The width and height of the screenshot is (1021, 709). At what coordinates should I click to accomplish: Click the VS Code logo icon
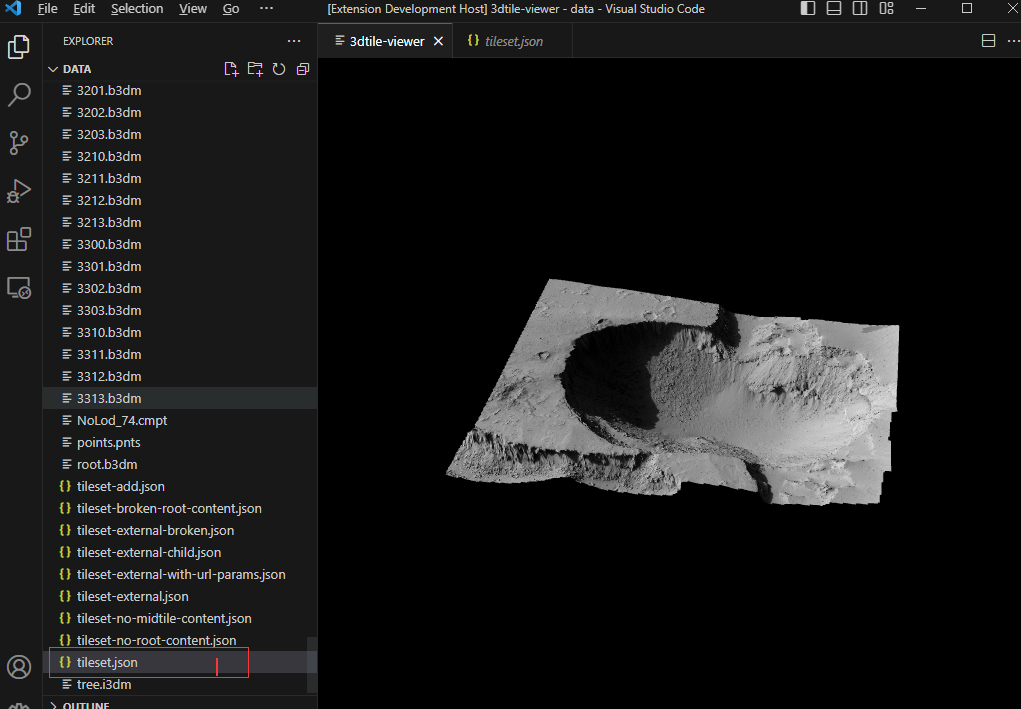[13, 8]
